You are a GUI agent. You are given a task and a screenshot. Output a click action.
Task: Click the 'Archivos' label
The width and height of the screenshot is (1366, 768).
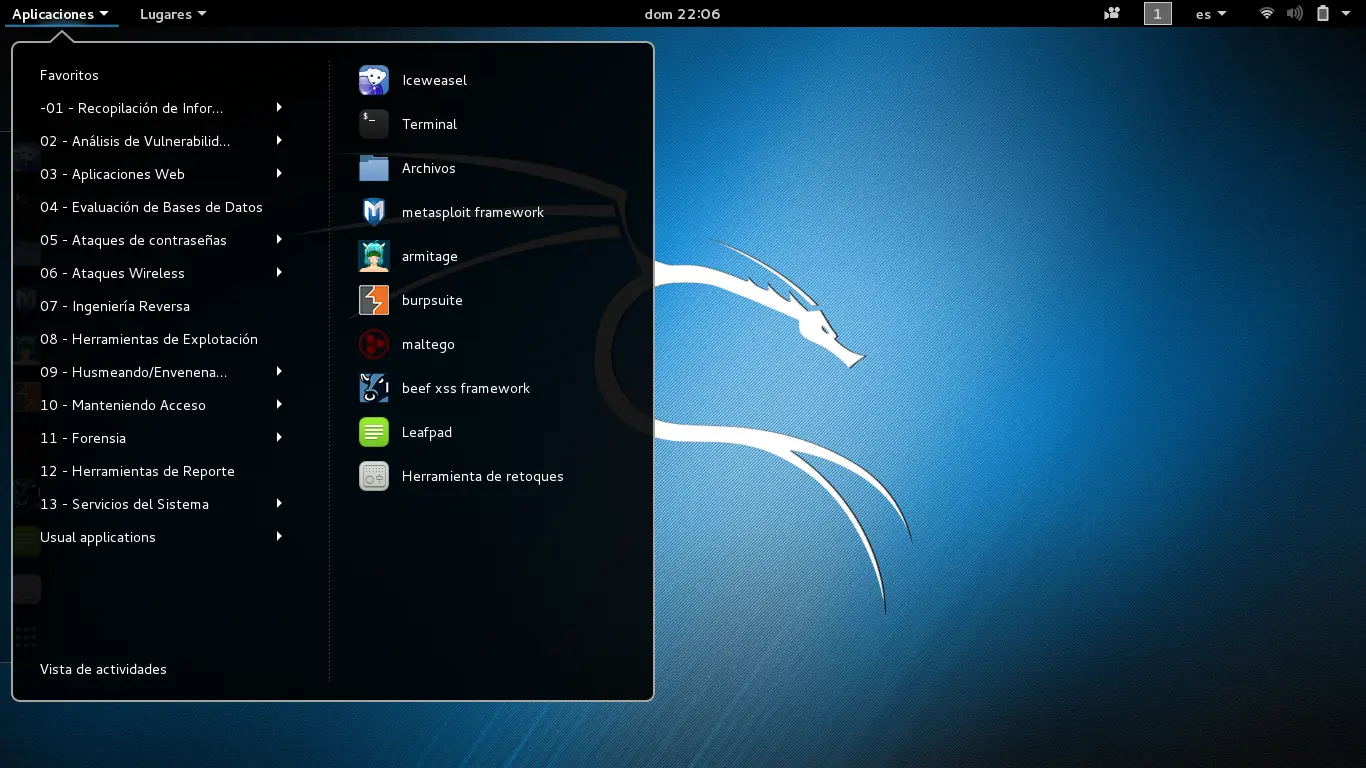point(429,168)
